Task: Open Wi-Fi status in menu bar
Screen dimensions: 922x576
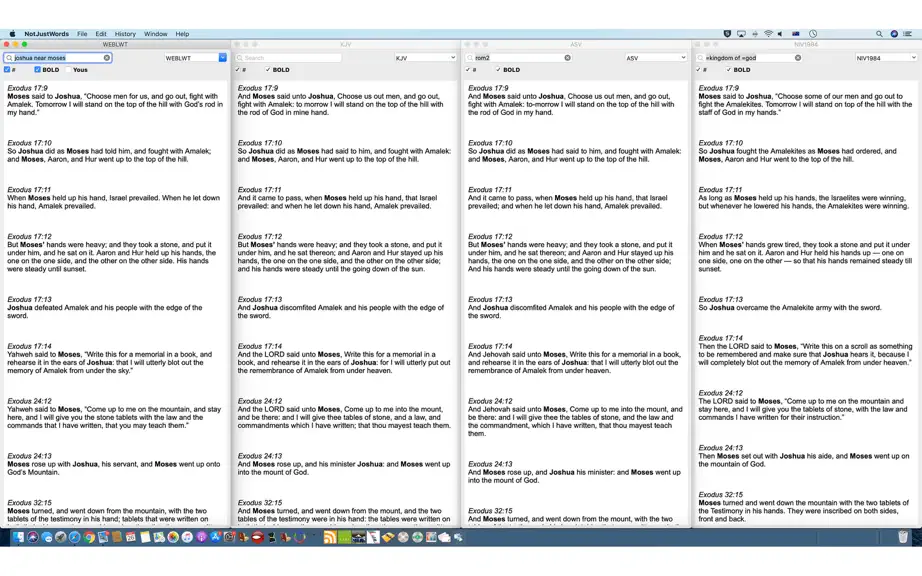Action: click(768, 34)
